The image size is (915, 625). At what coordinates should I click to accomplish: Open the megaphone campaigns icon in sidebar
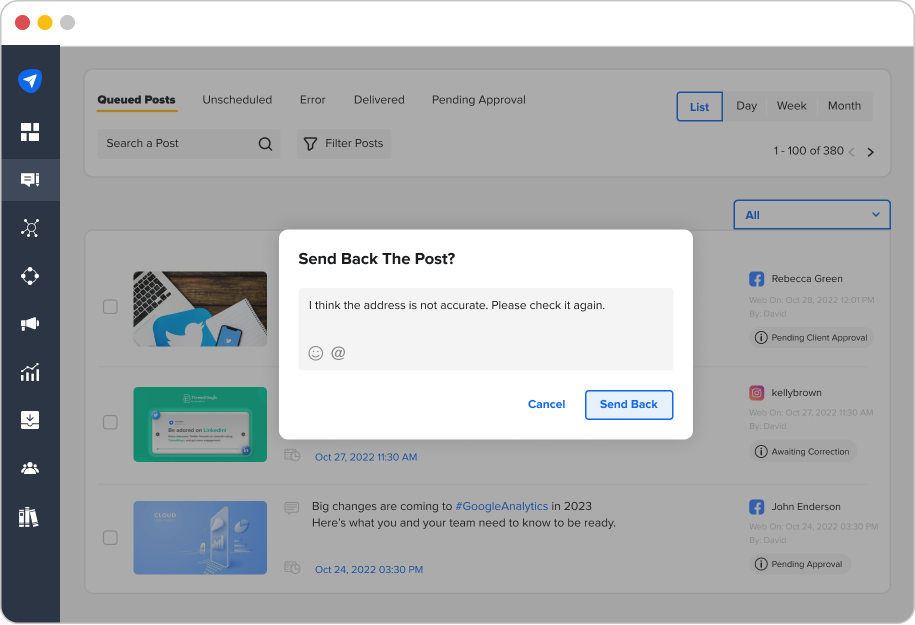point(30,324)
